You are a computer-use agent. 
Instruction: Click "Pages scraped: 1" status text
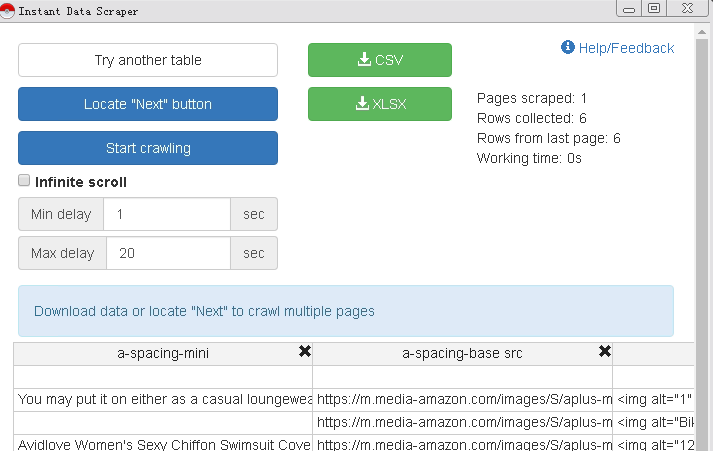click(532, 98)
